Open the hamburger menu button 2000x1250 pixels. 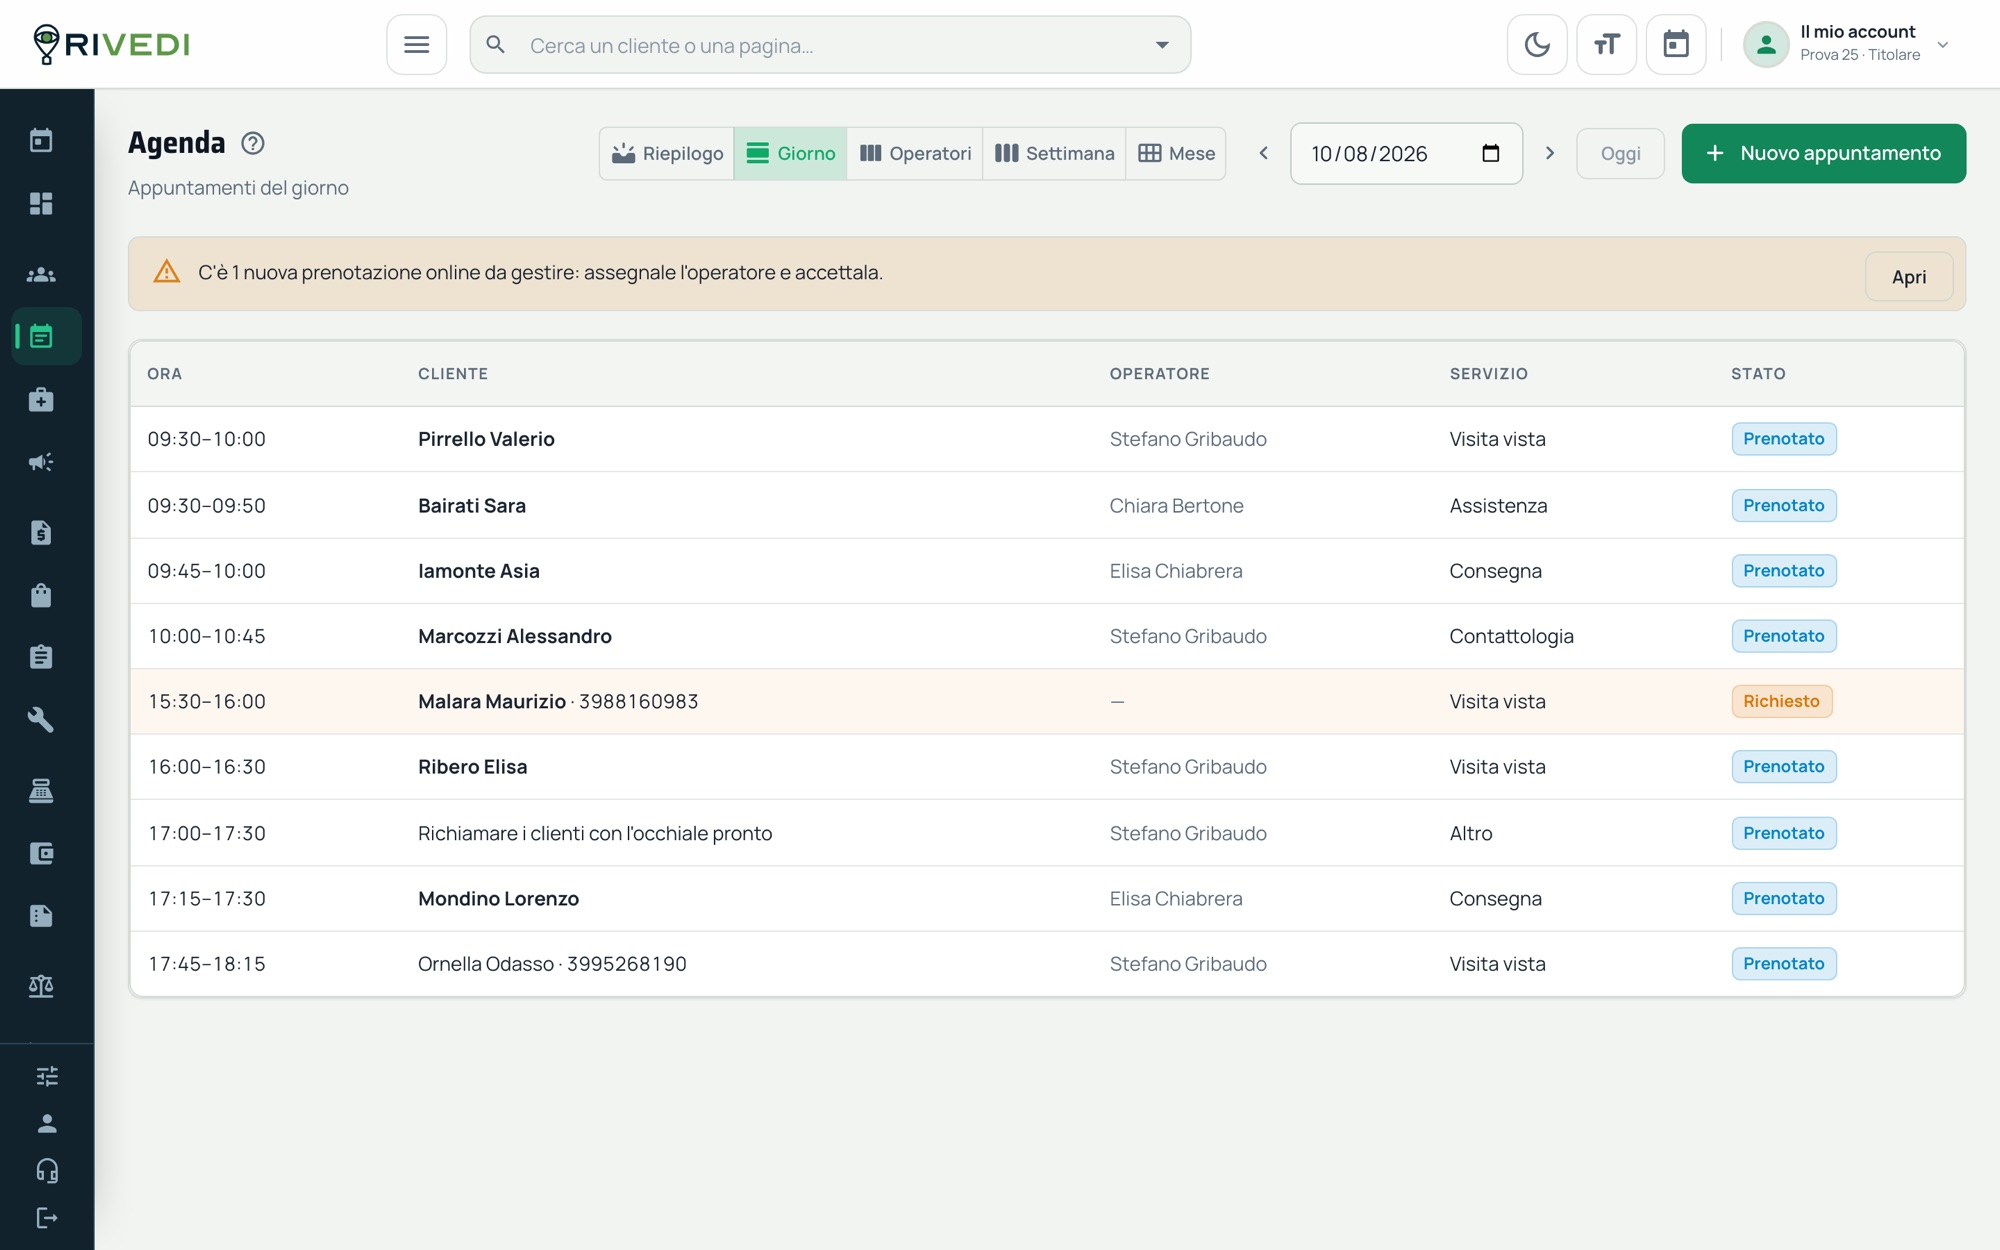coord(416,45)
